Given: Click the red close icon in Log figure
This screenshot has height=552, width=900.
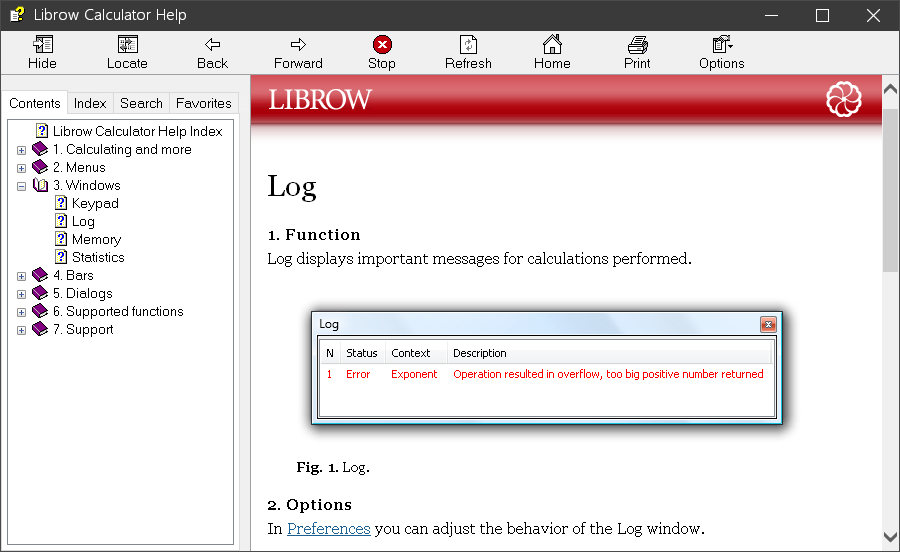Looking at the screenshot, I should (768, 325).
